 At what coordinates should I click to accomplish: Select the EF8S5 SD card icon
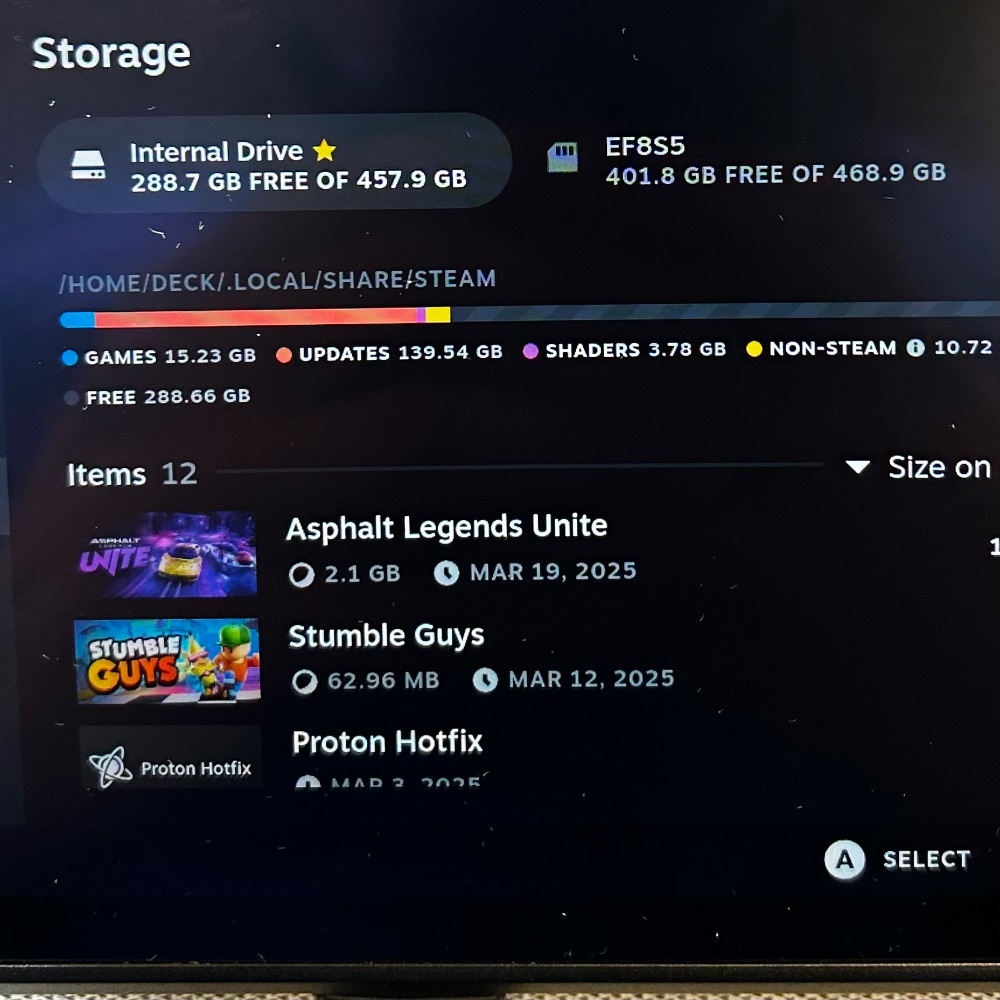pos(562,158)
